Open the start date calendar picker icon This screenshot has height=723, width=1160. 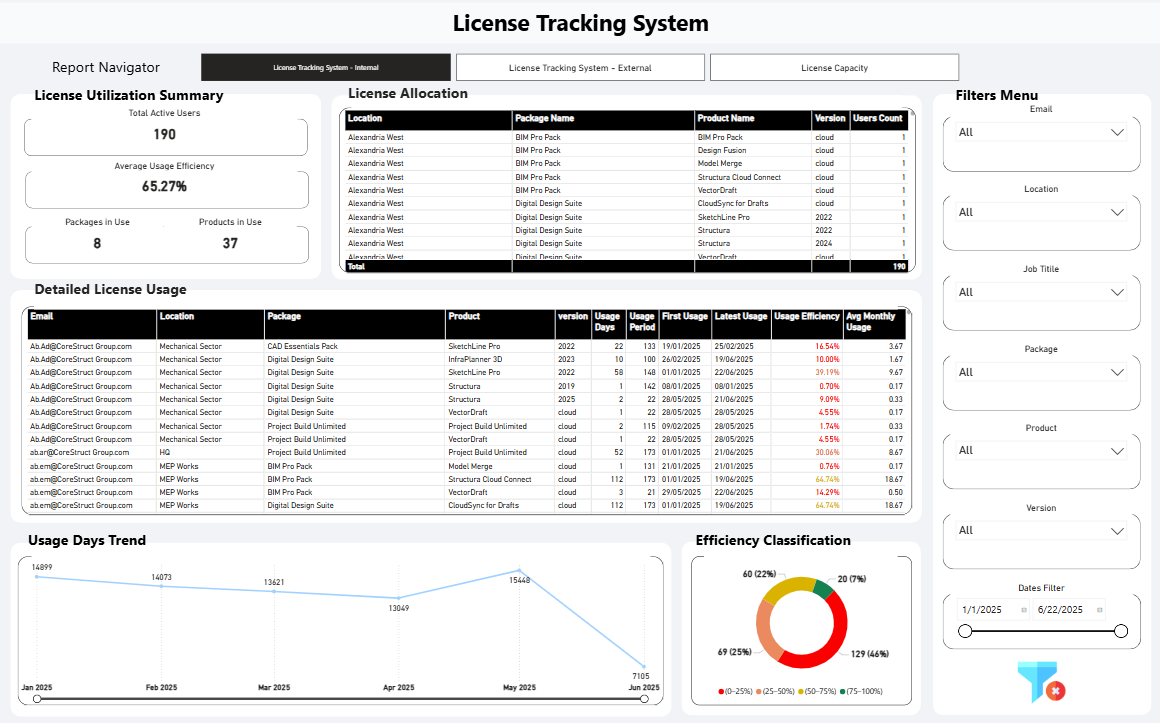[1024, 610]
